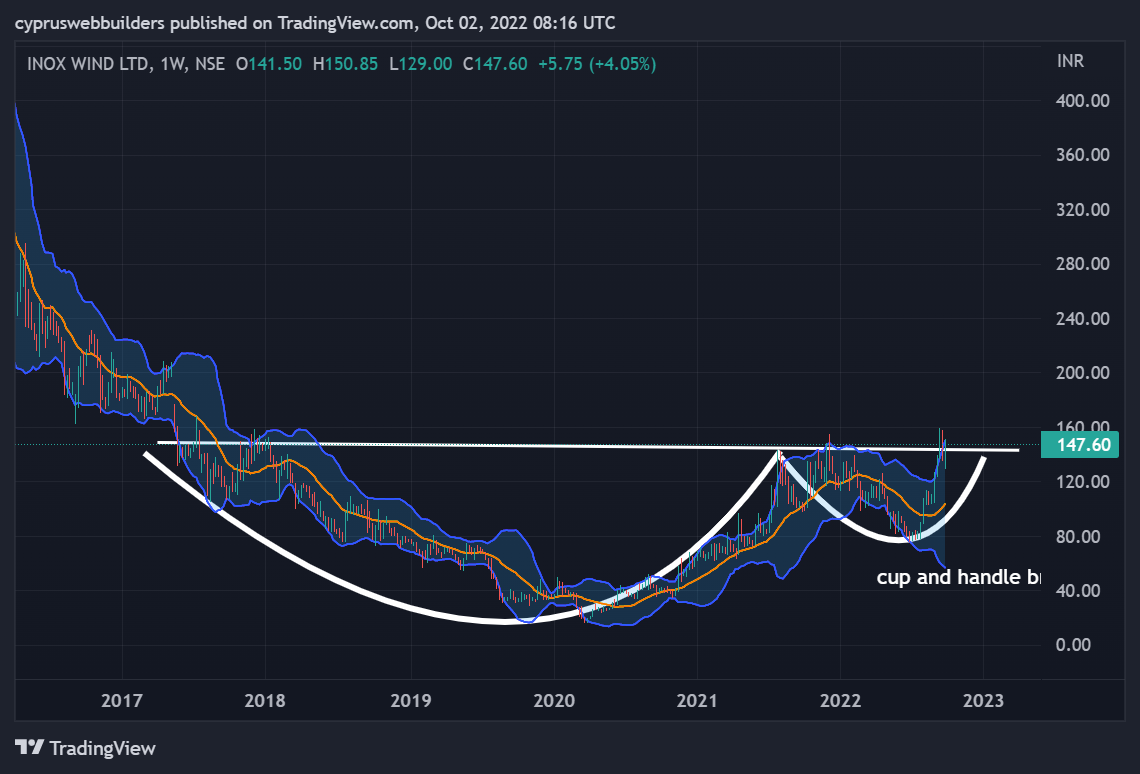Click the high value H150.85
The image size is (1140, 774).
pyautogui.click(x=345, y=64)
